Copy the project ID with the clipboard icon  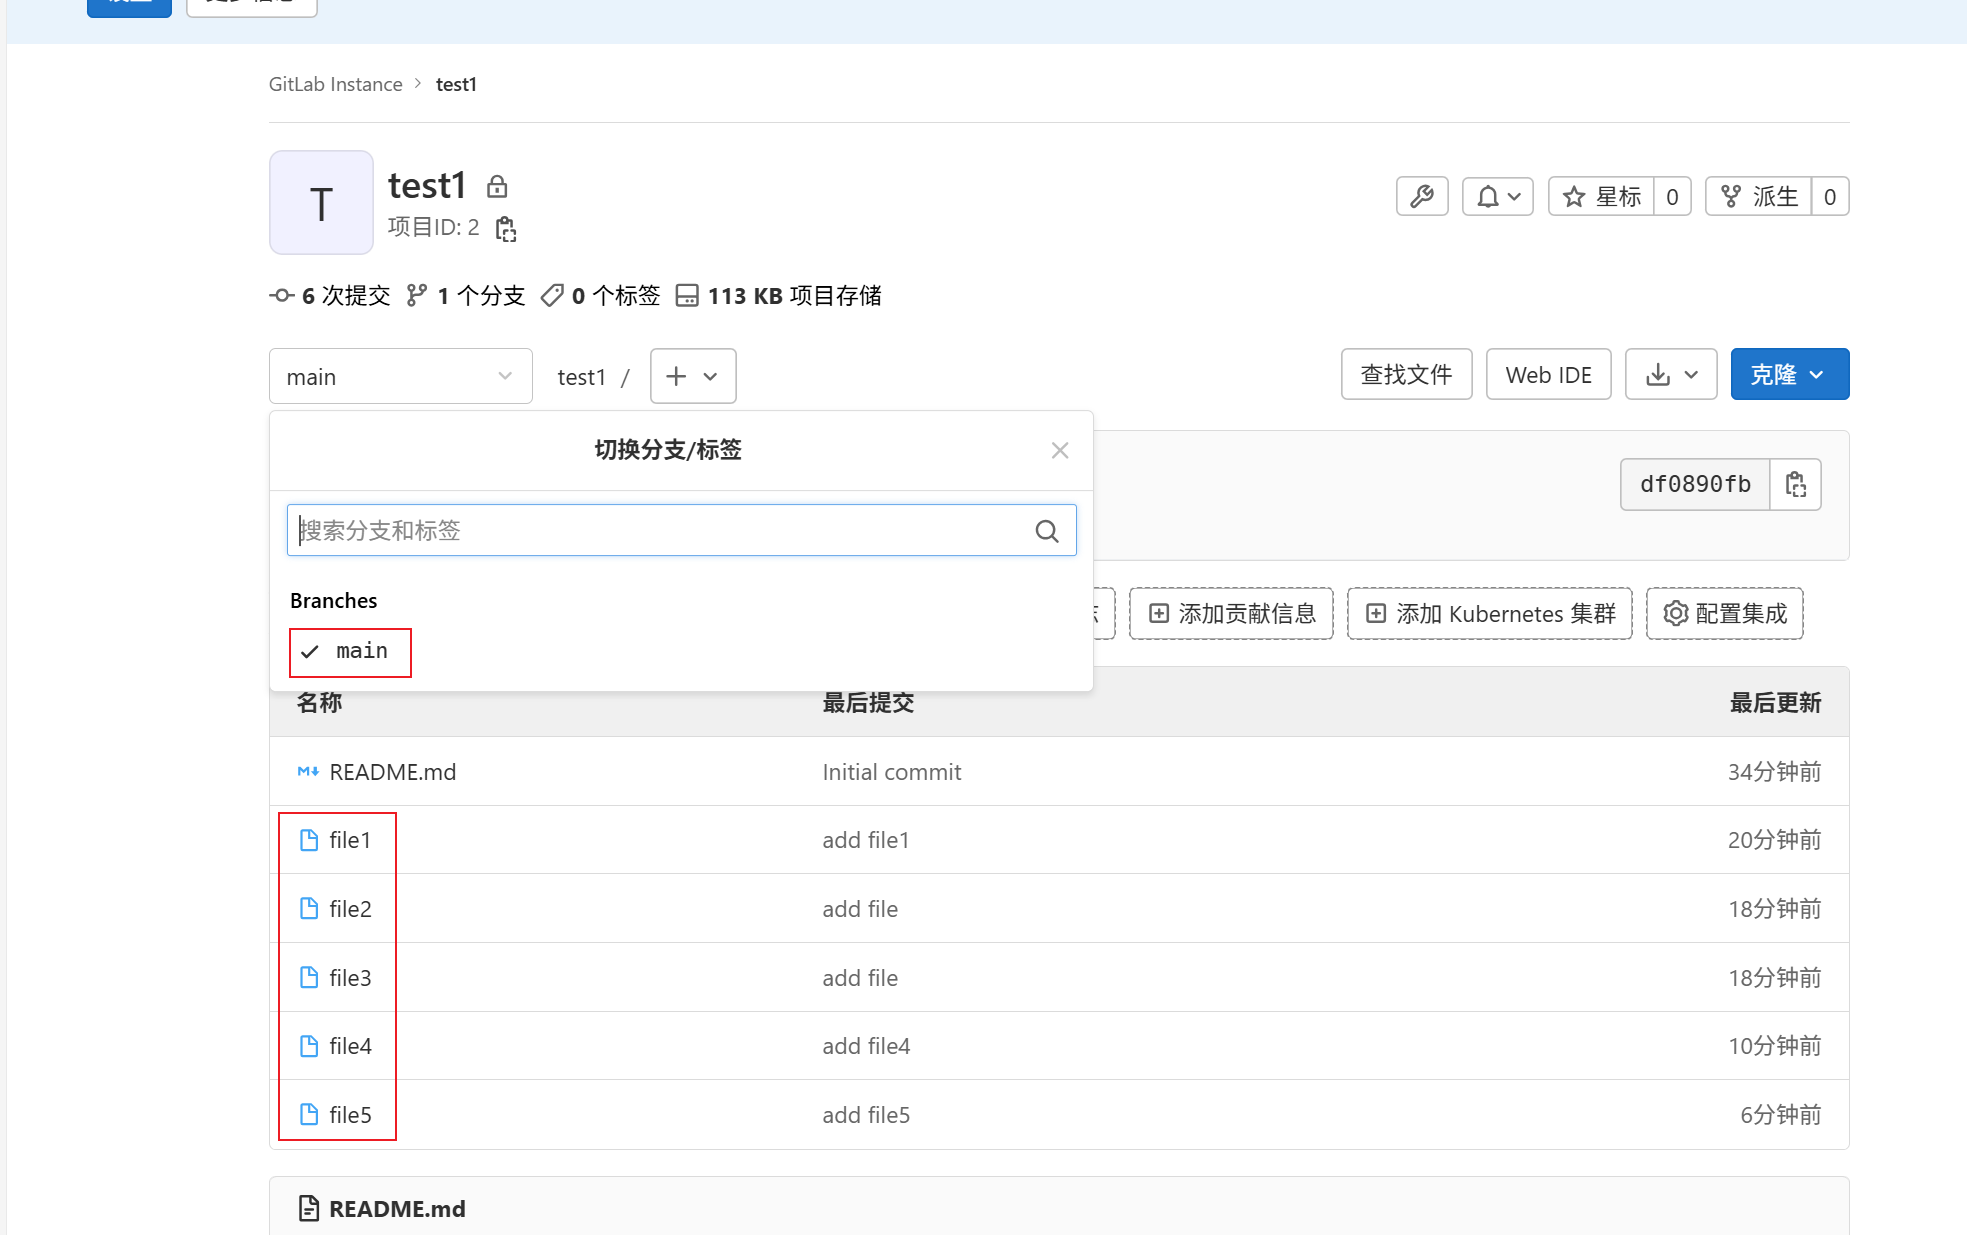(x=506, y=229)
